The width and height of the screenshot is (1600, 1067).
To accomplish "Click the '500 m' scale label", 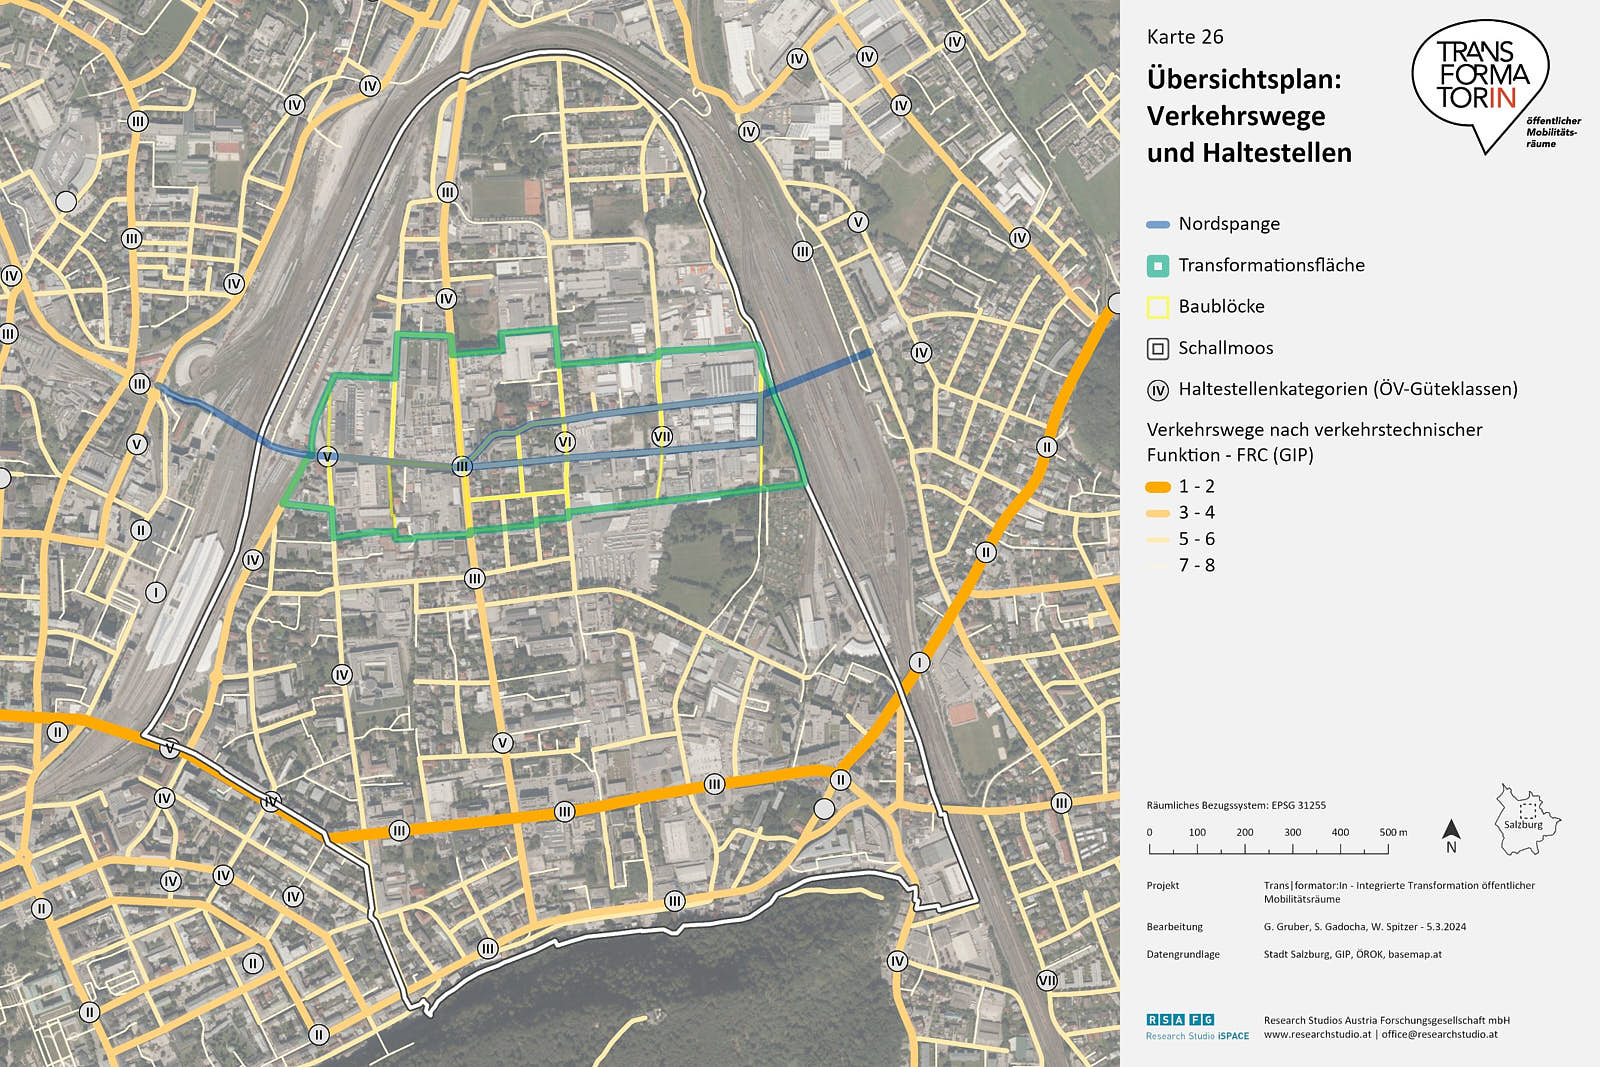I will click(x=1393, y=832).
